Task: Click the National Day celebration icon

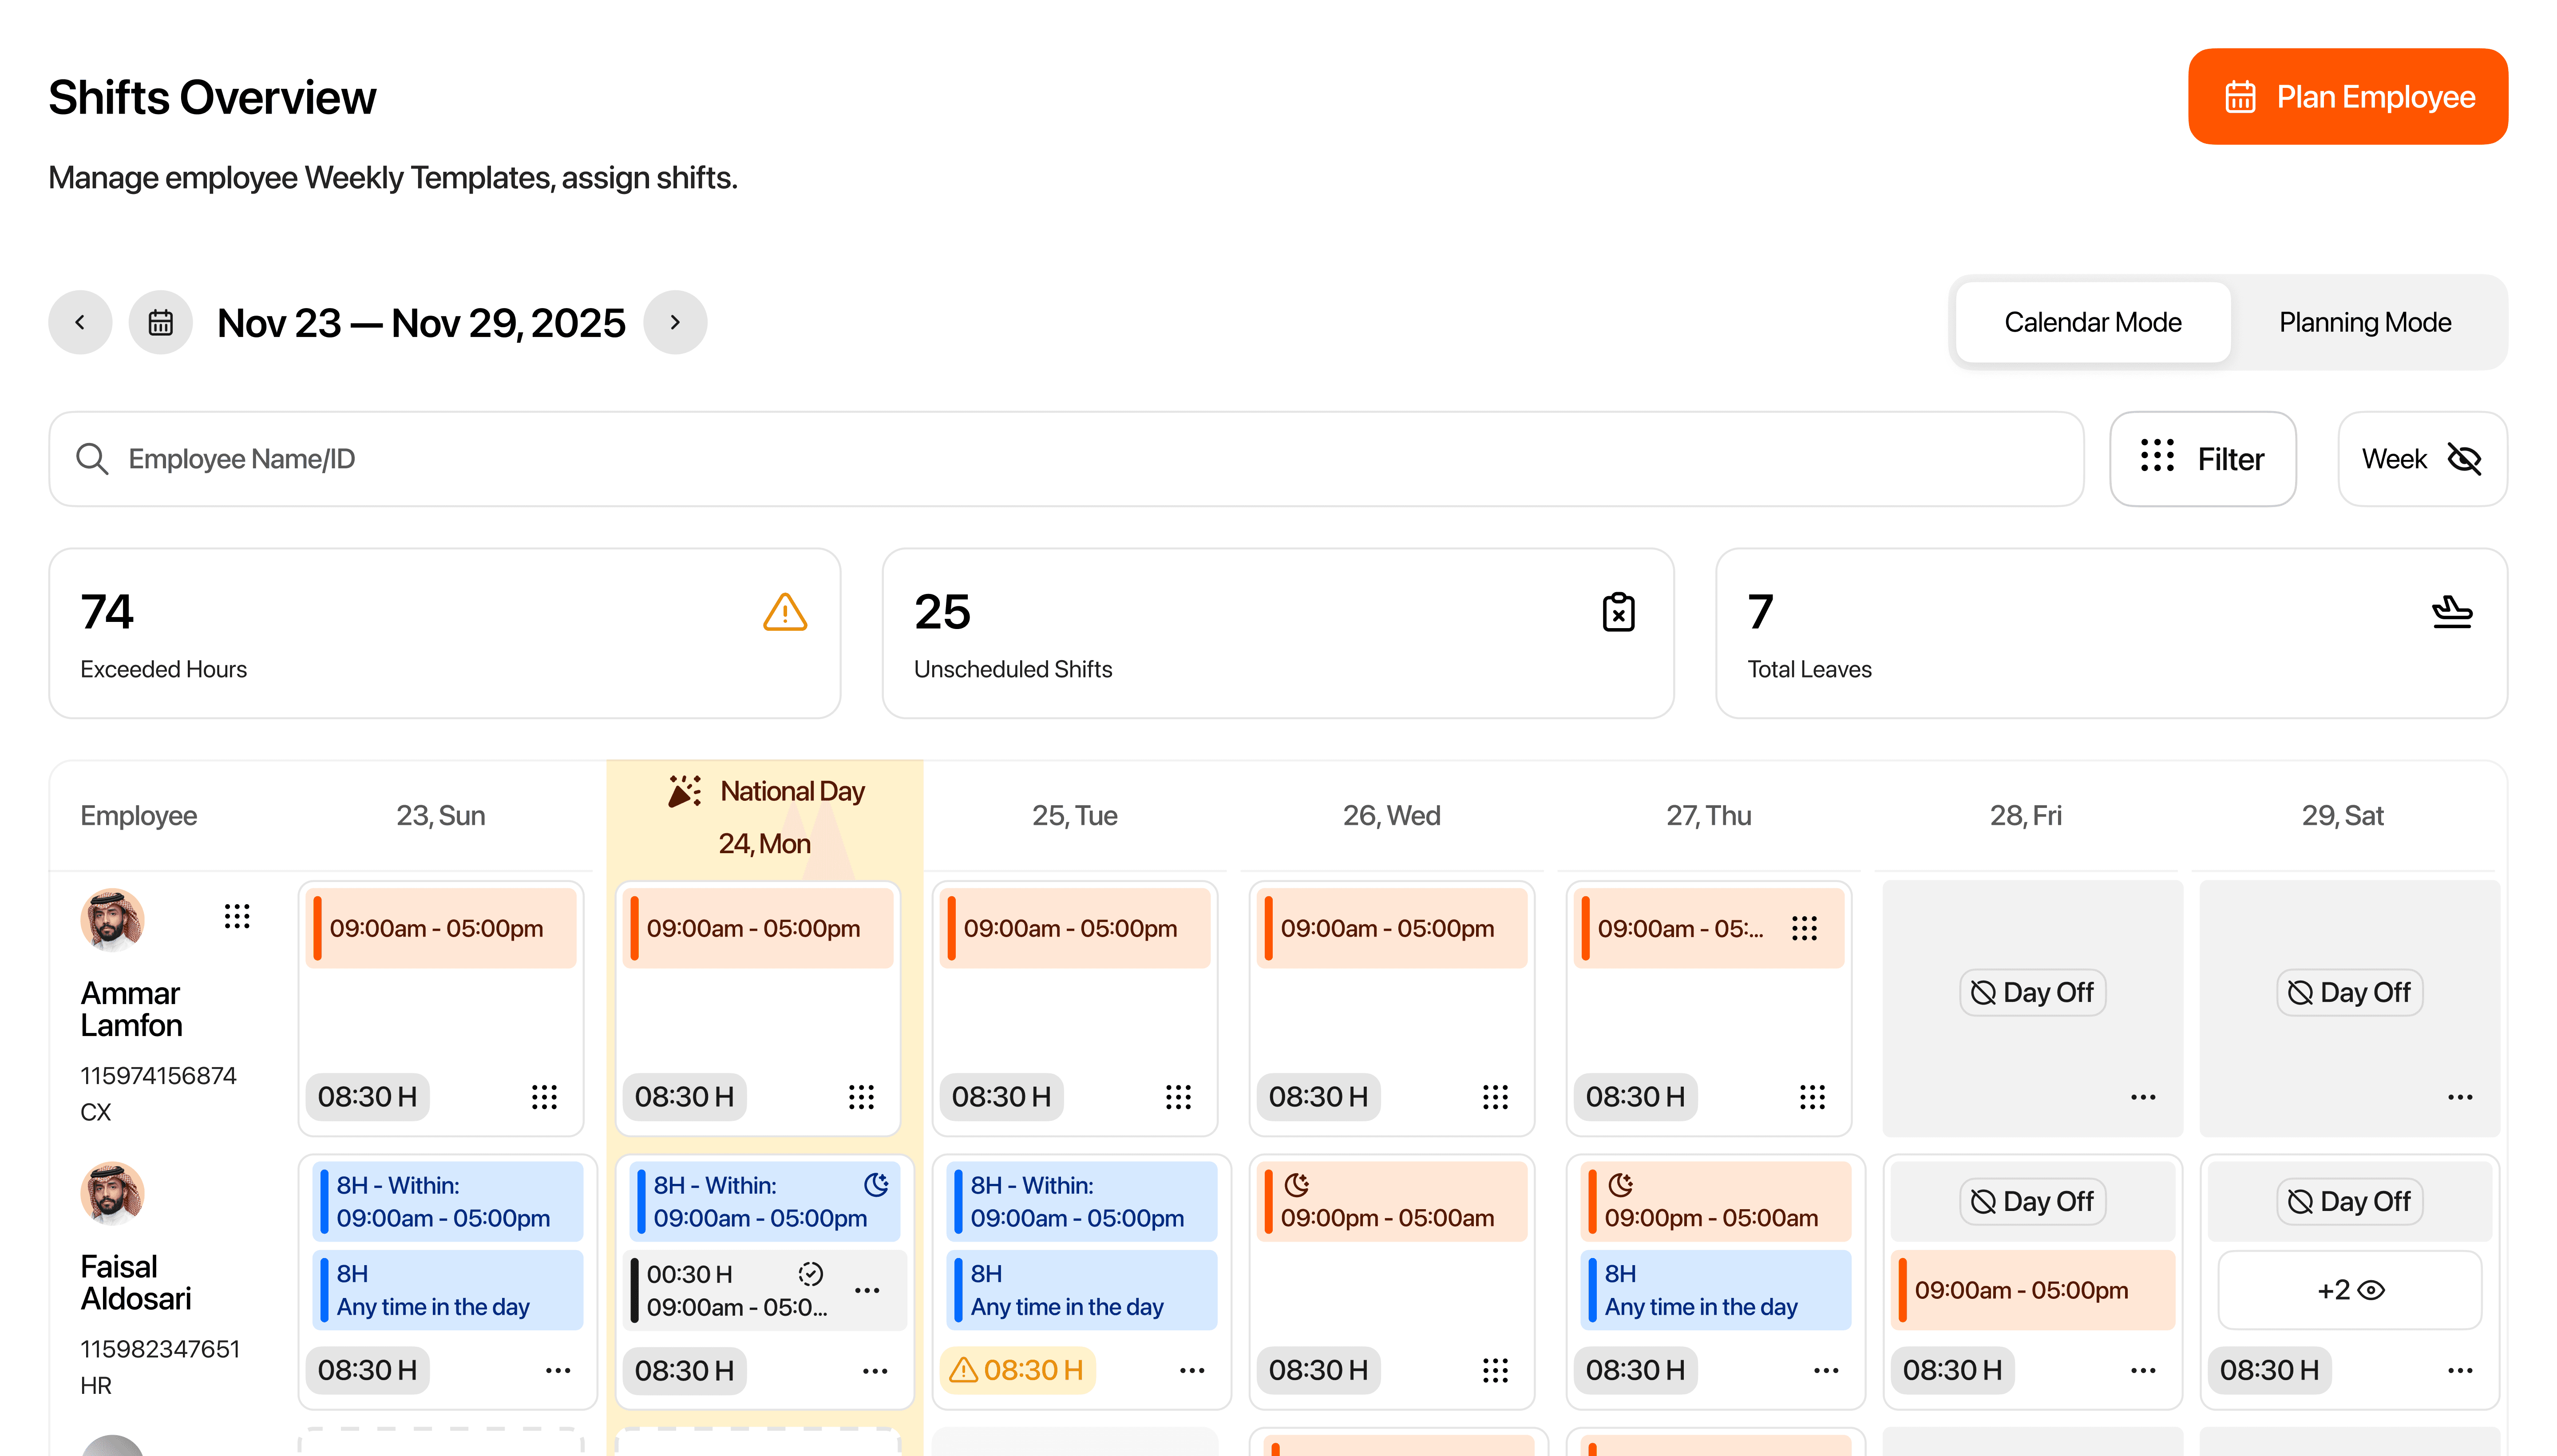Action: click(x=685, y=791)
